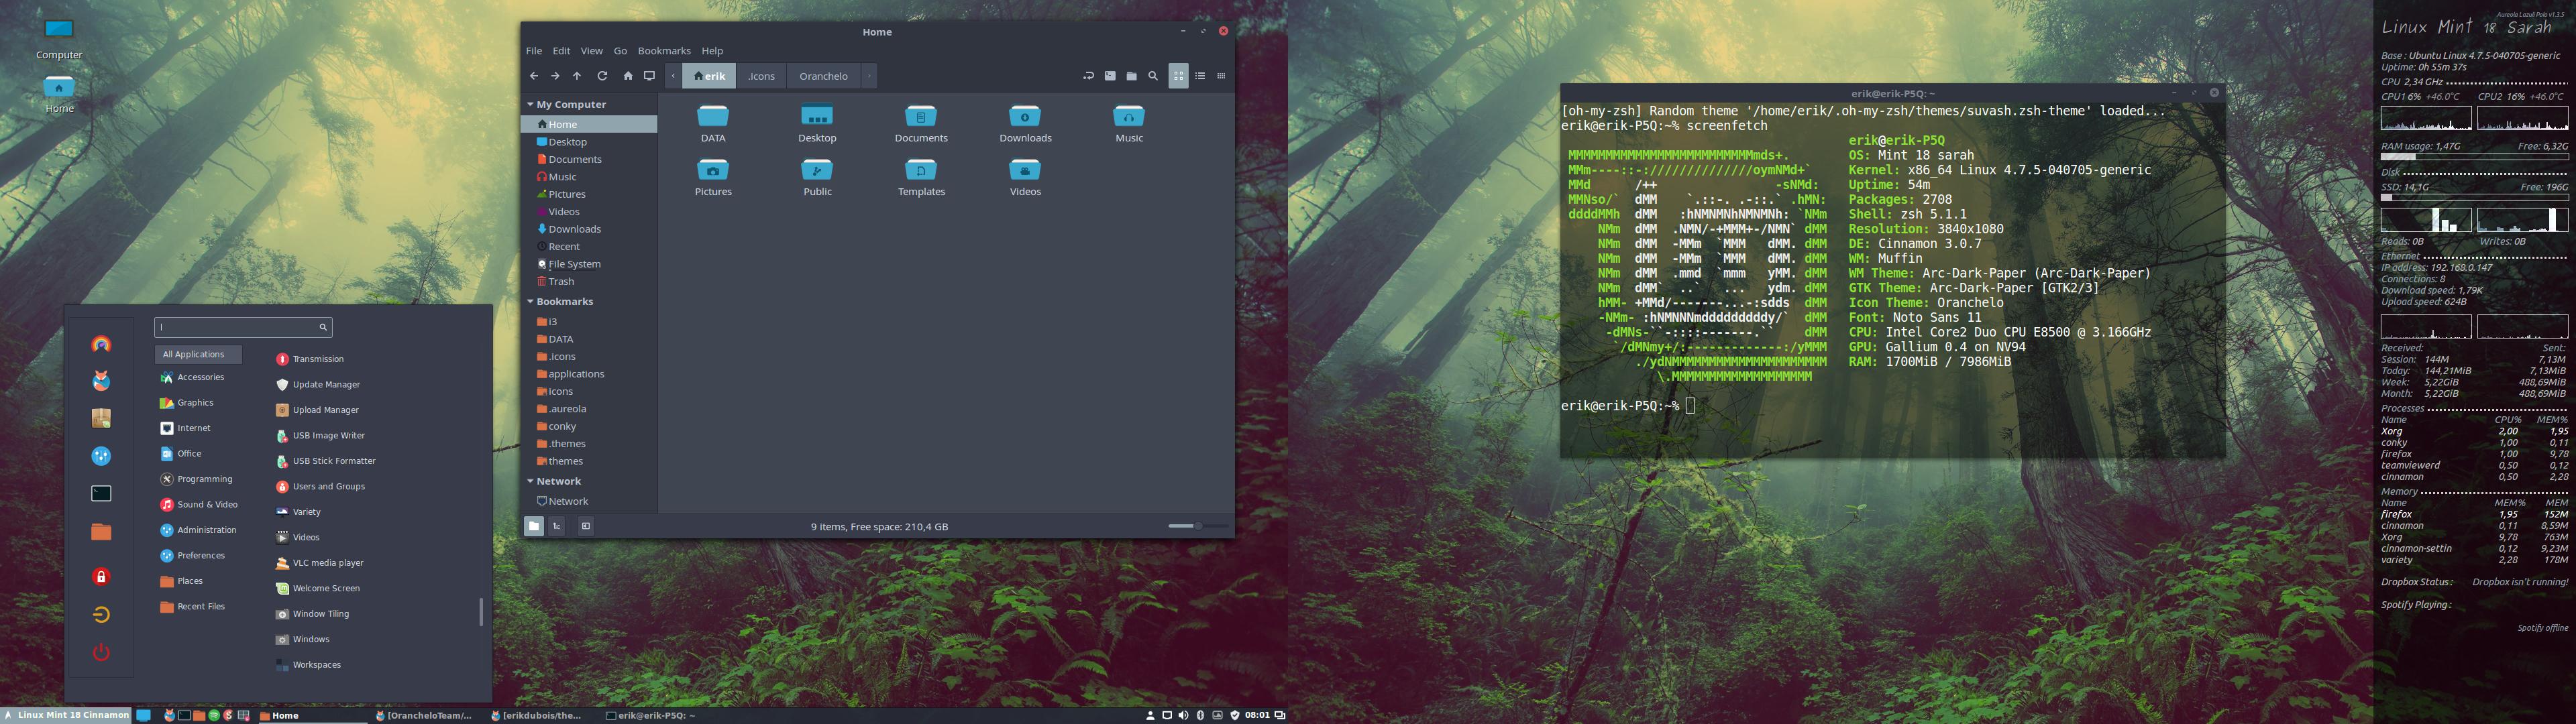The width and height of the screenshot is (2576, 724).
Task: Toggle location entry icon in toolbar
Action: click(x=1089, y=76)
